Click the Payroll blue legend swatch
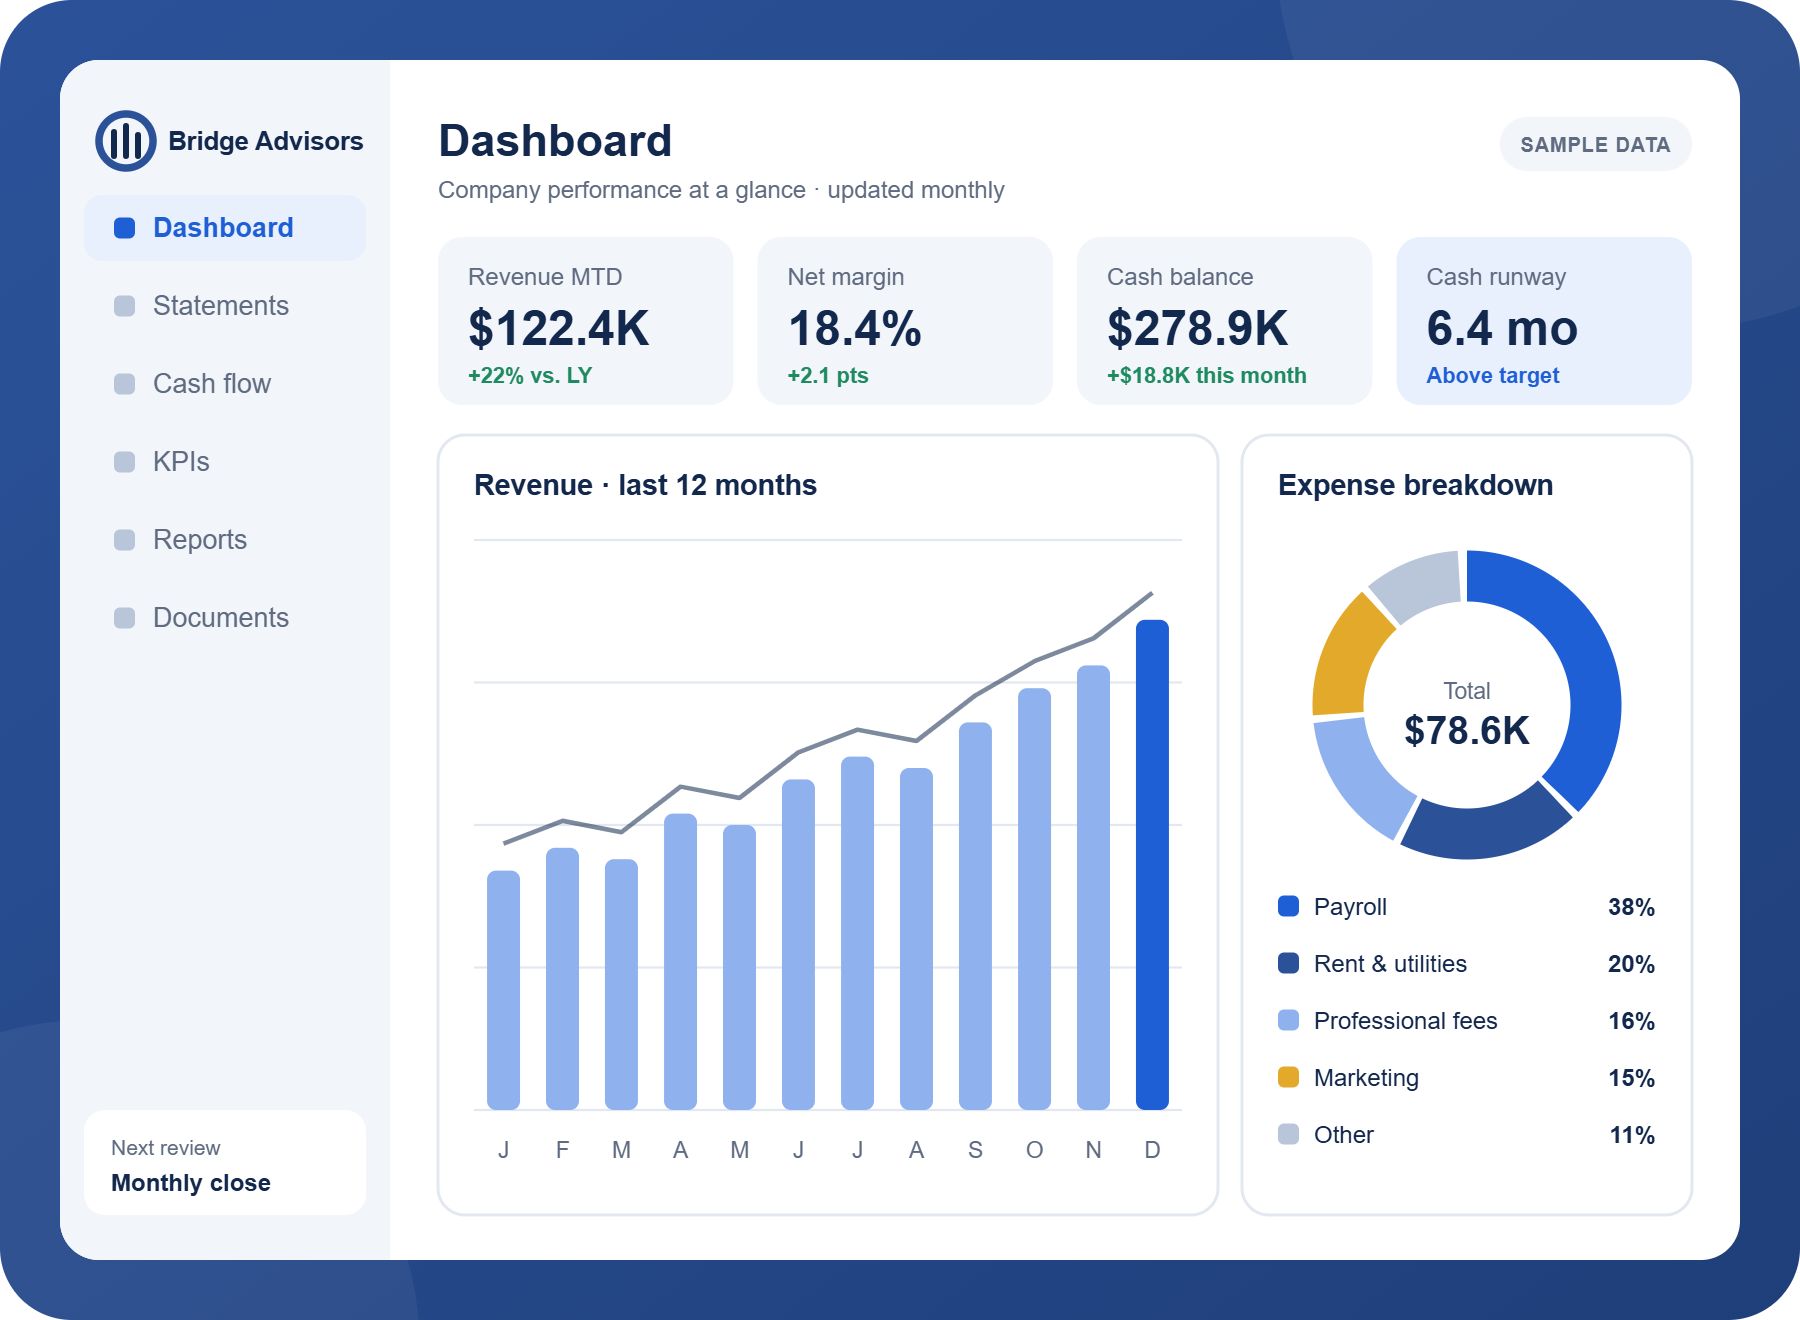The height and width of the screenshot is (1320, 1800). point(1289,906)
